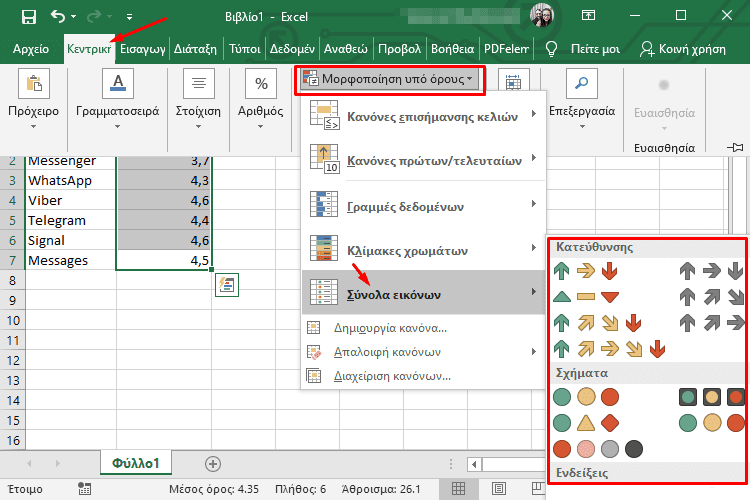
Task: Click next sheet navigation arrow
Action: point(58,464)
